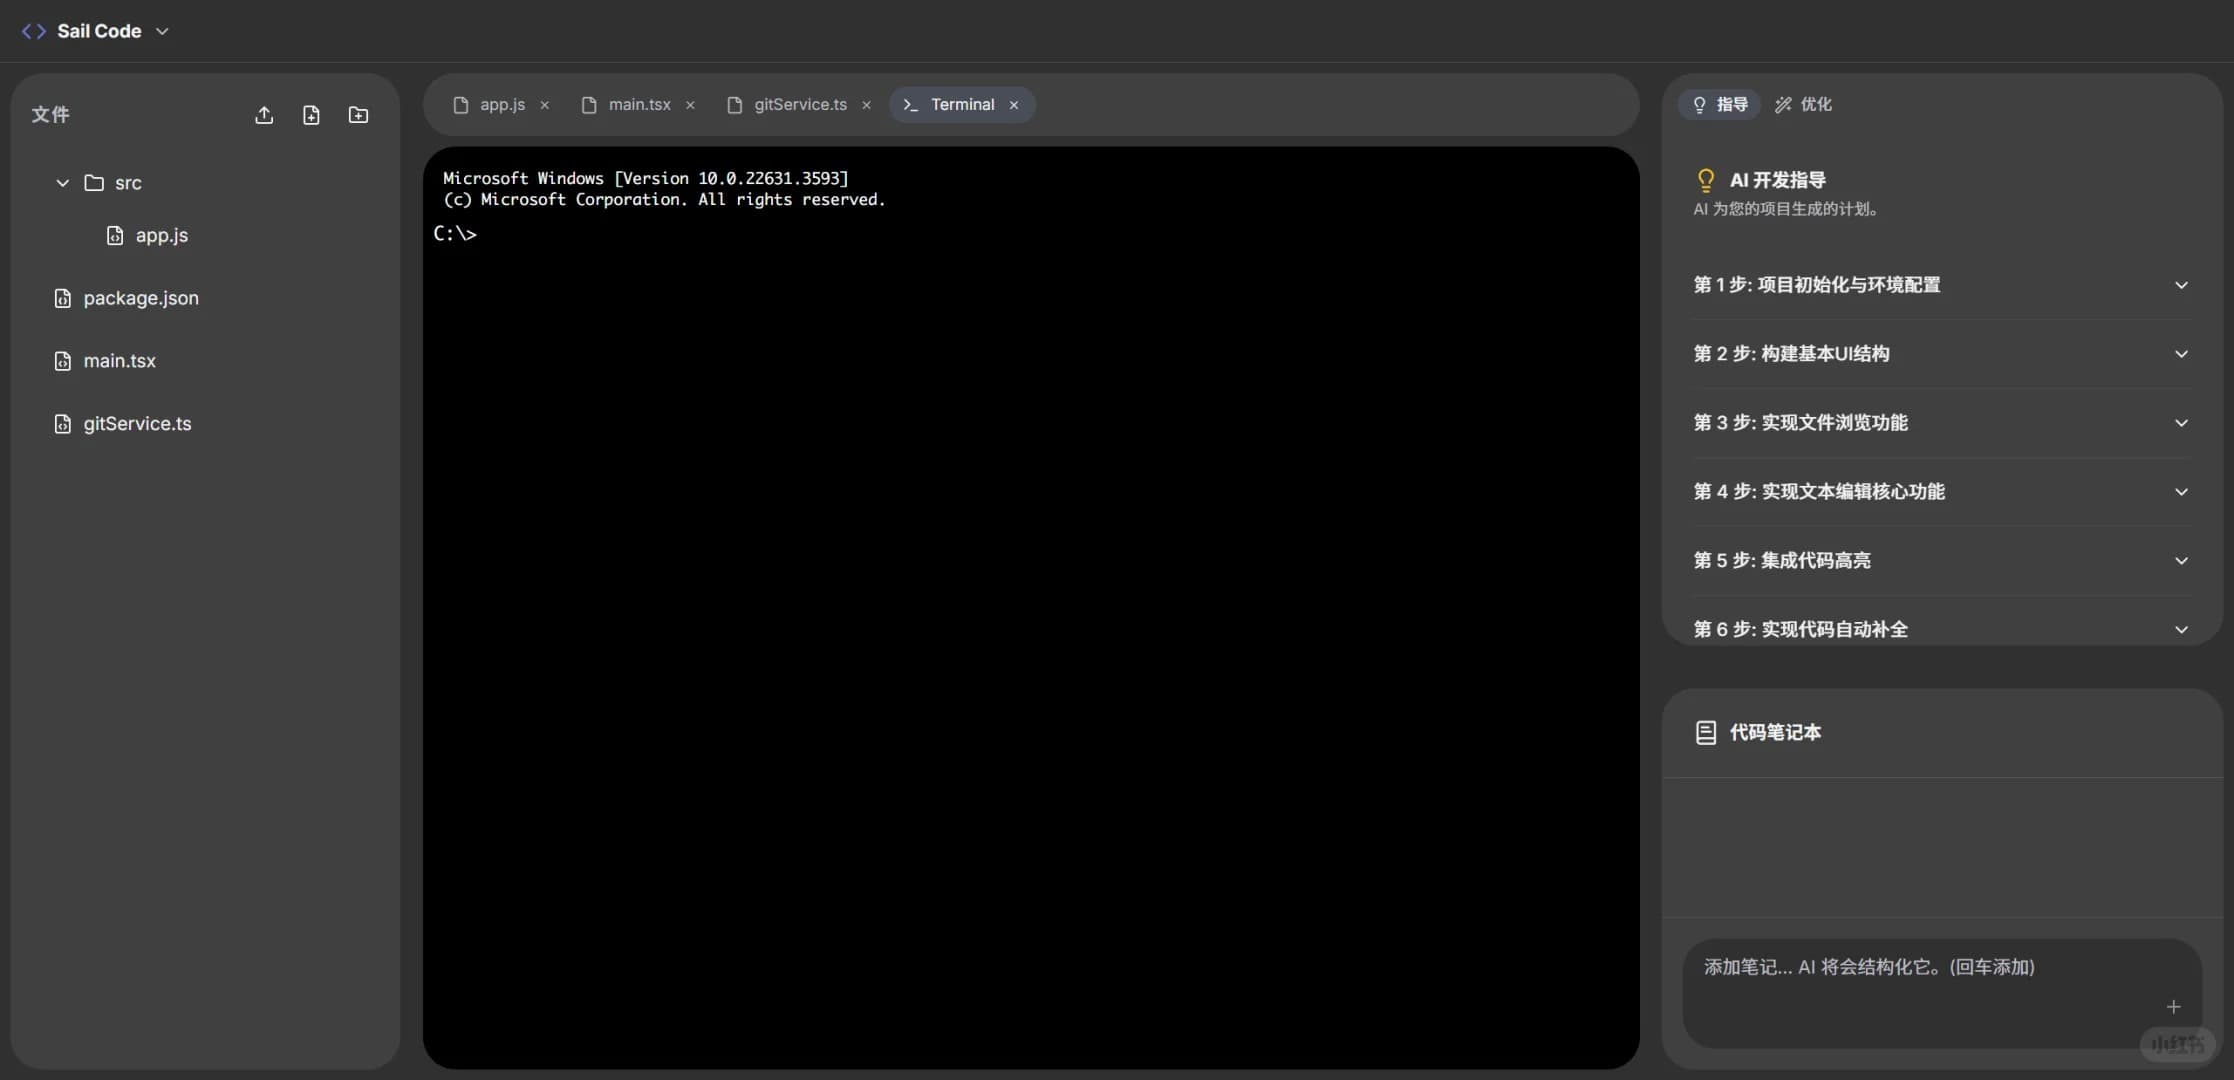The image size is (2234, 1080).
Task: Open package.json in the file tree
Action: pos(141,298)
